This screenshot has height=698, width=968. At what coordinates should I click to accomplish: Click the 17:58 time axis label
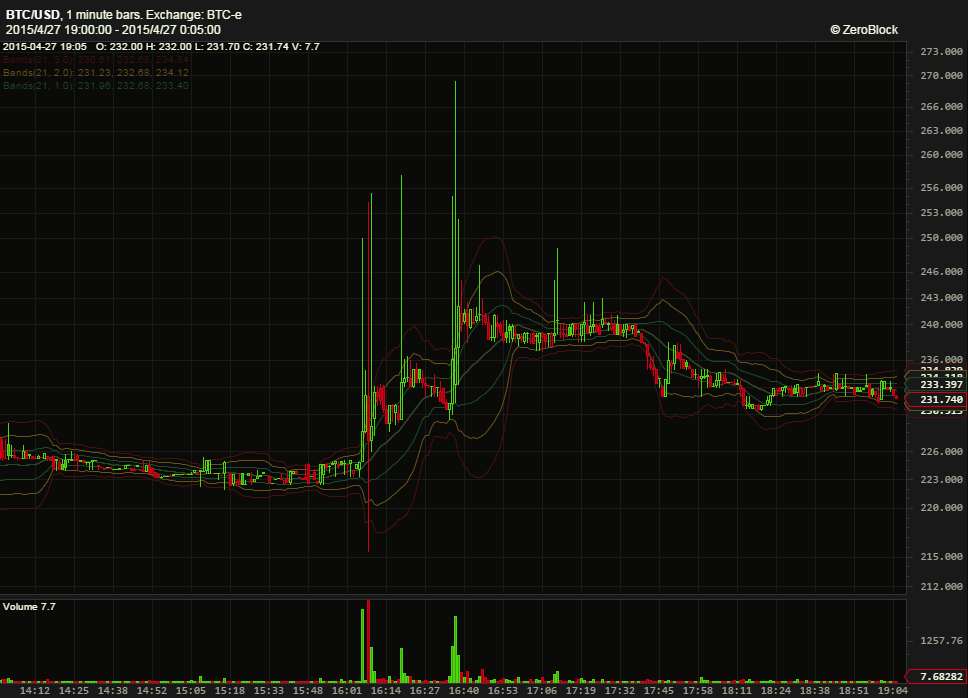(x=698, y=691)
